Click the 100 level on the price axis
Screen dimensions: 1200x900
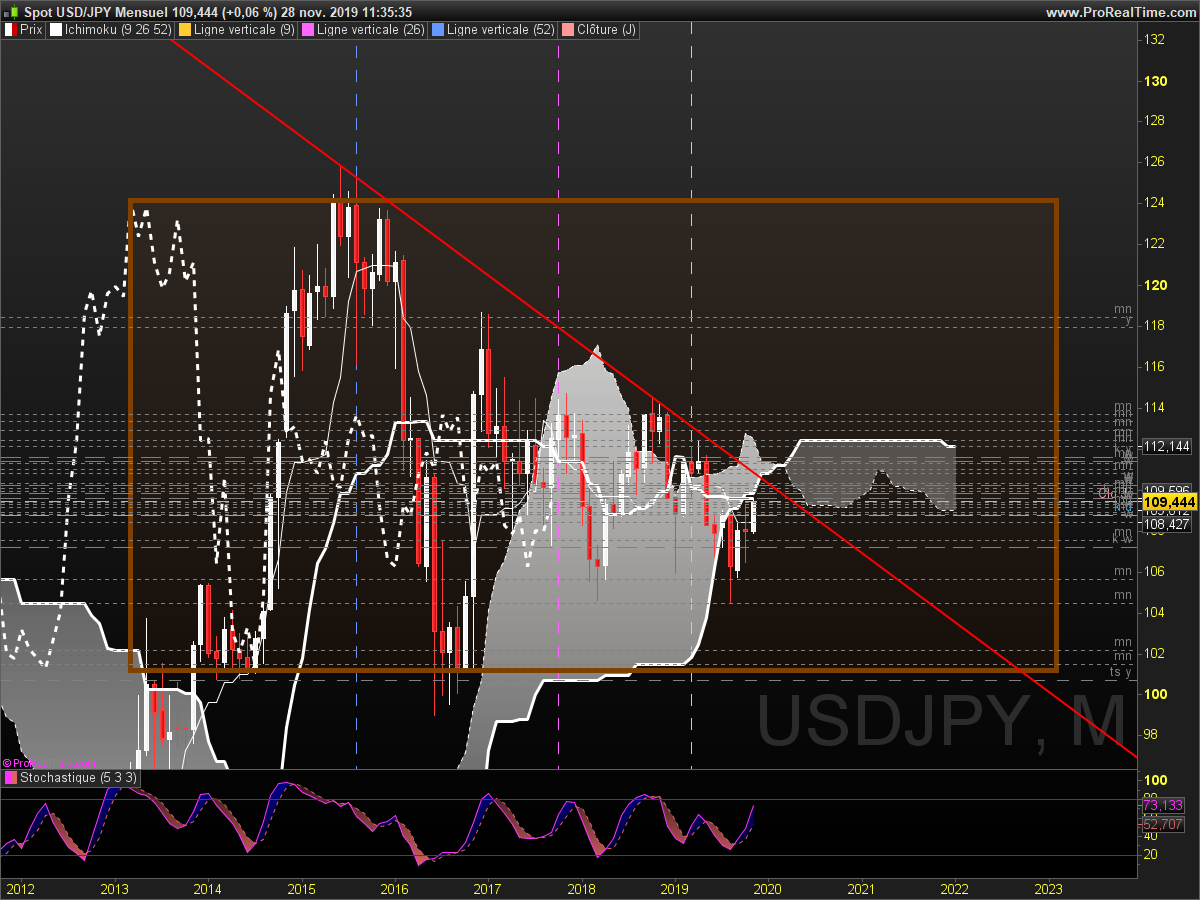[1155, 694]
